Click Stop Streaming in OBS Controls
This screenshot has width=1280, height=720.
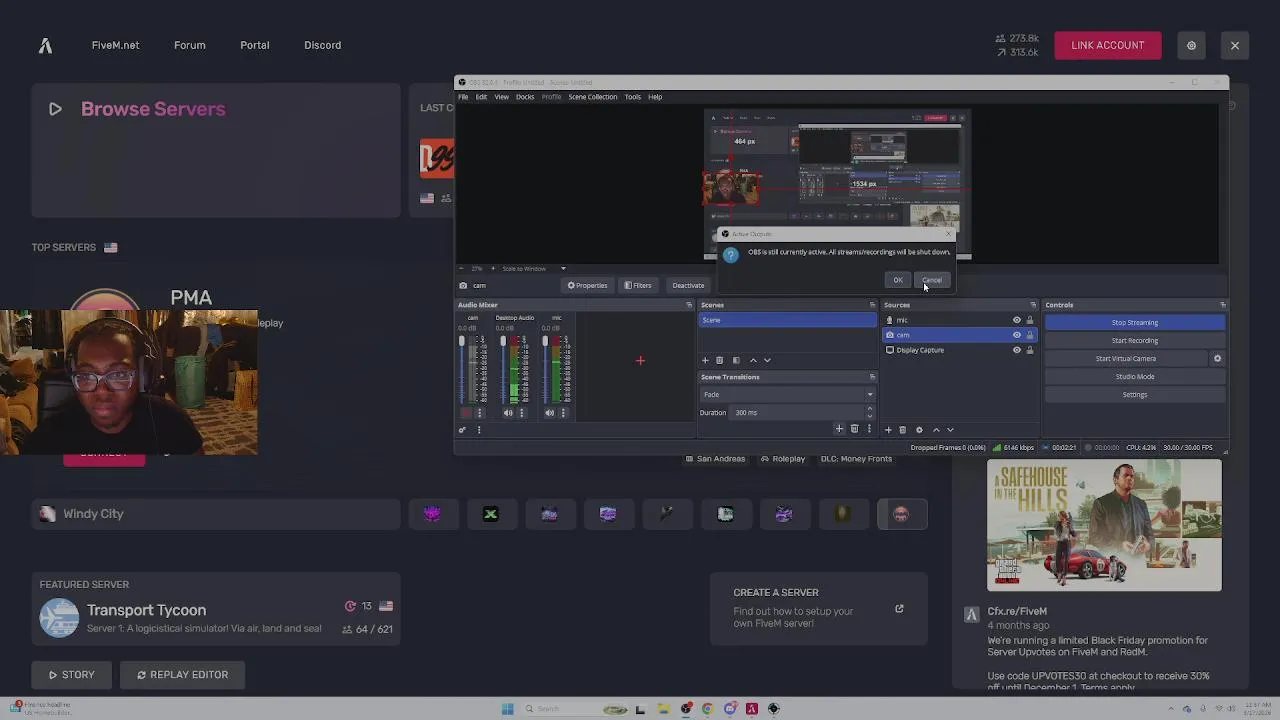[x=1134, y=322]
